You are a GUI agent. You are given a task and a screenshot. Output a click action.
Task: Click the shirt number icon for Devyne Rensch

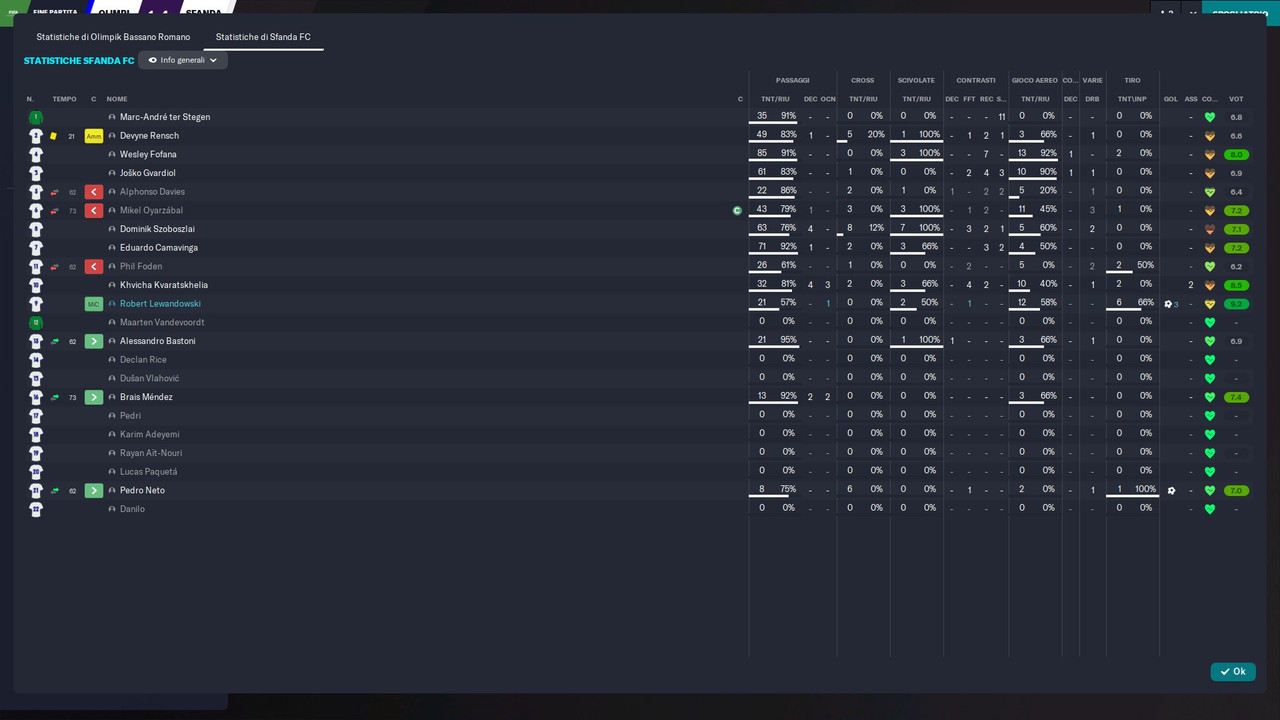coord(36,136)
